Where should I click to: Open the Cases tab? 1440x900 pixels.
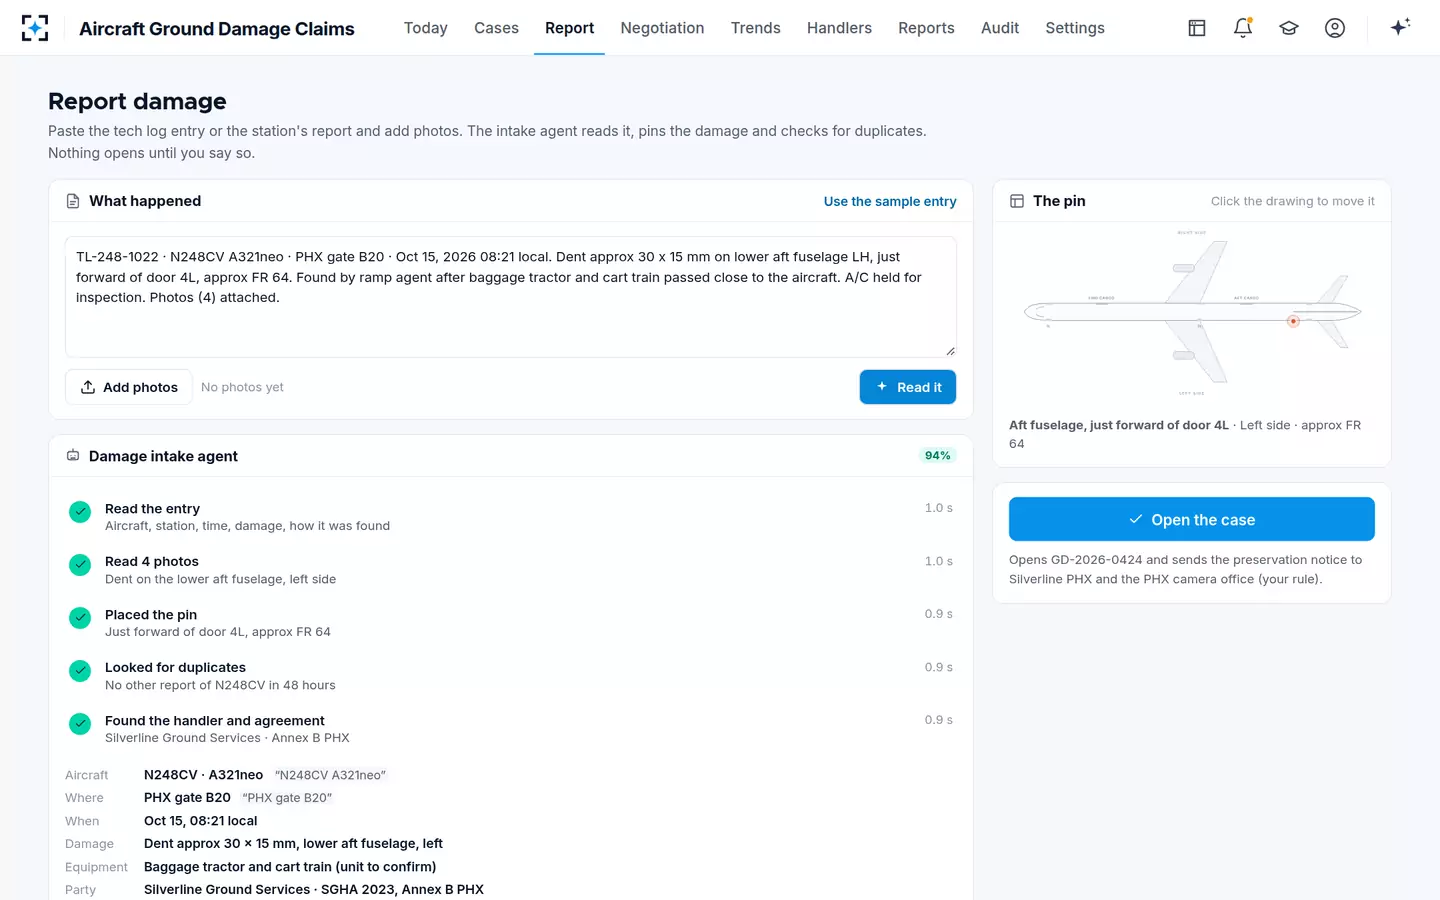click(496, 28)
